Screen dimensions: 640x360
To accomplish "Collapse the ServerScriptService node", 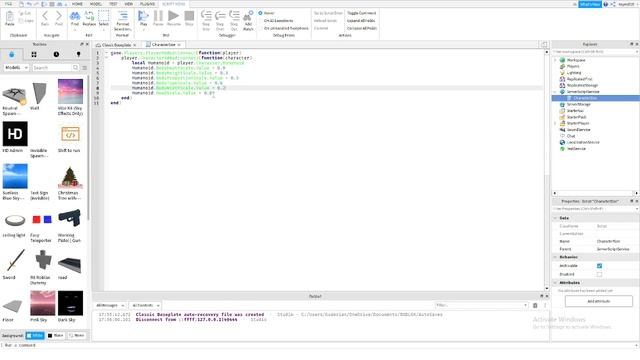I will (555, 92).
